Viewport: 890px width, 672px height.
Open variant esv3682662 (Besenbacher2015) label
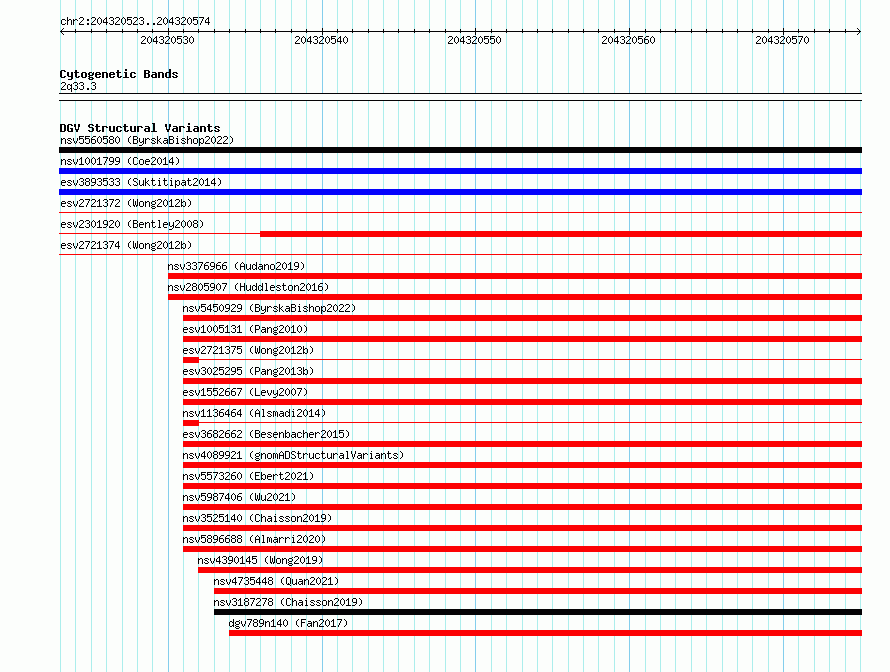(266, 434)
